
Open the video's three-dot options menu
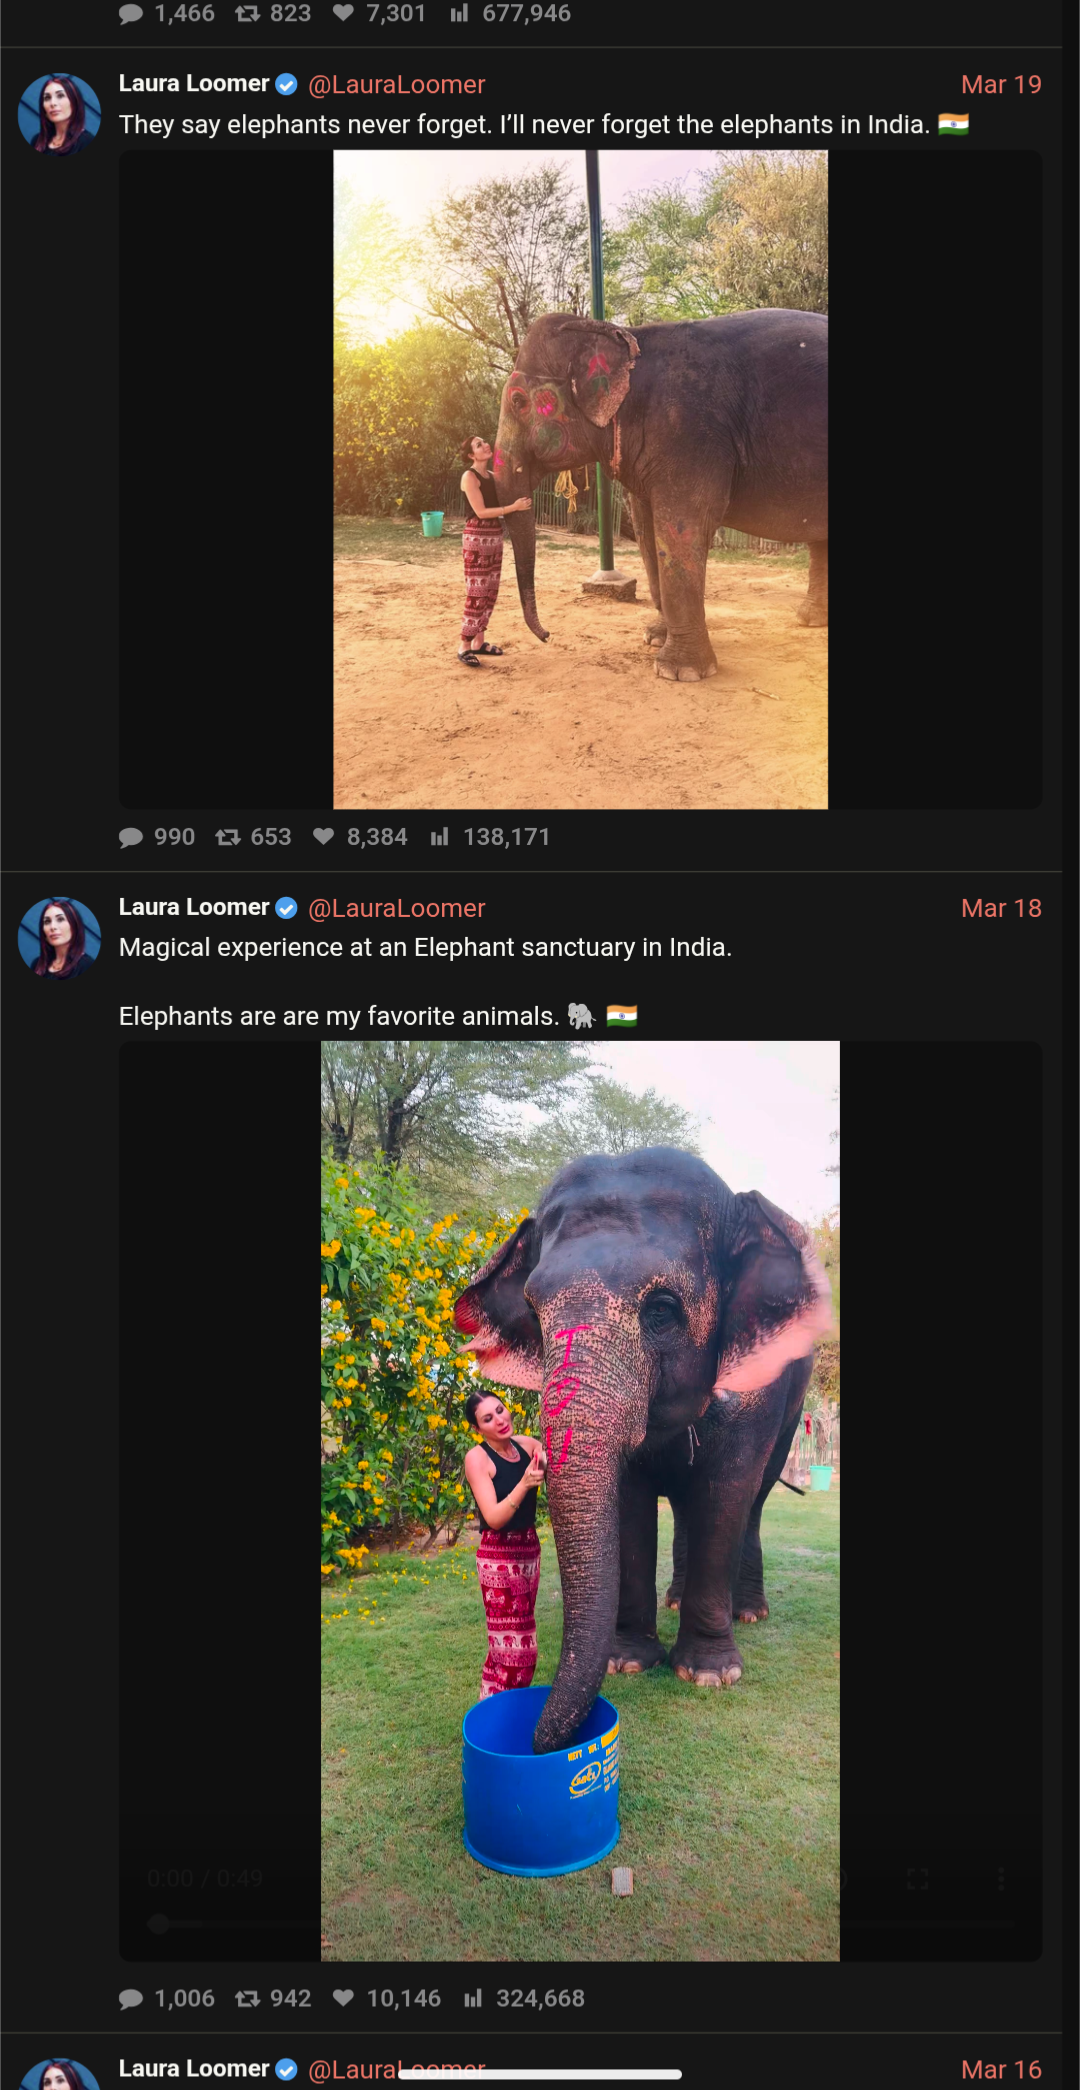1001,1879
